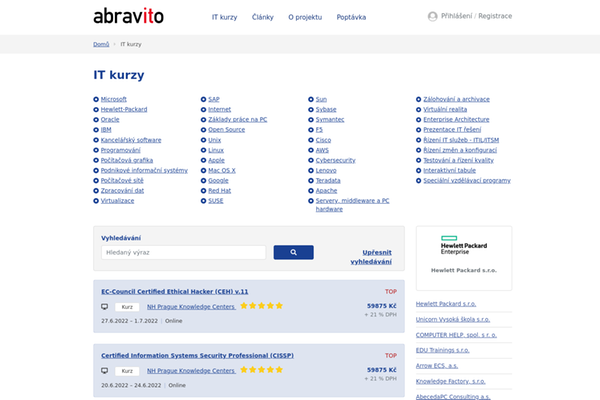Viewport: 600px width, 400px height.
Task: Click bullet icon beside Zálohování a archivace
Action: click(419, 99)
